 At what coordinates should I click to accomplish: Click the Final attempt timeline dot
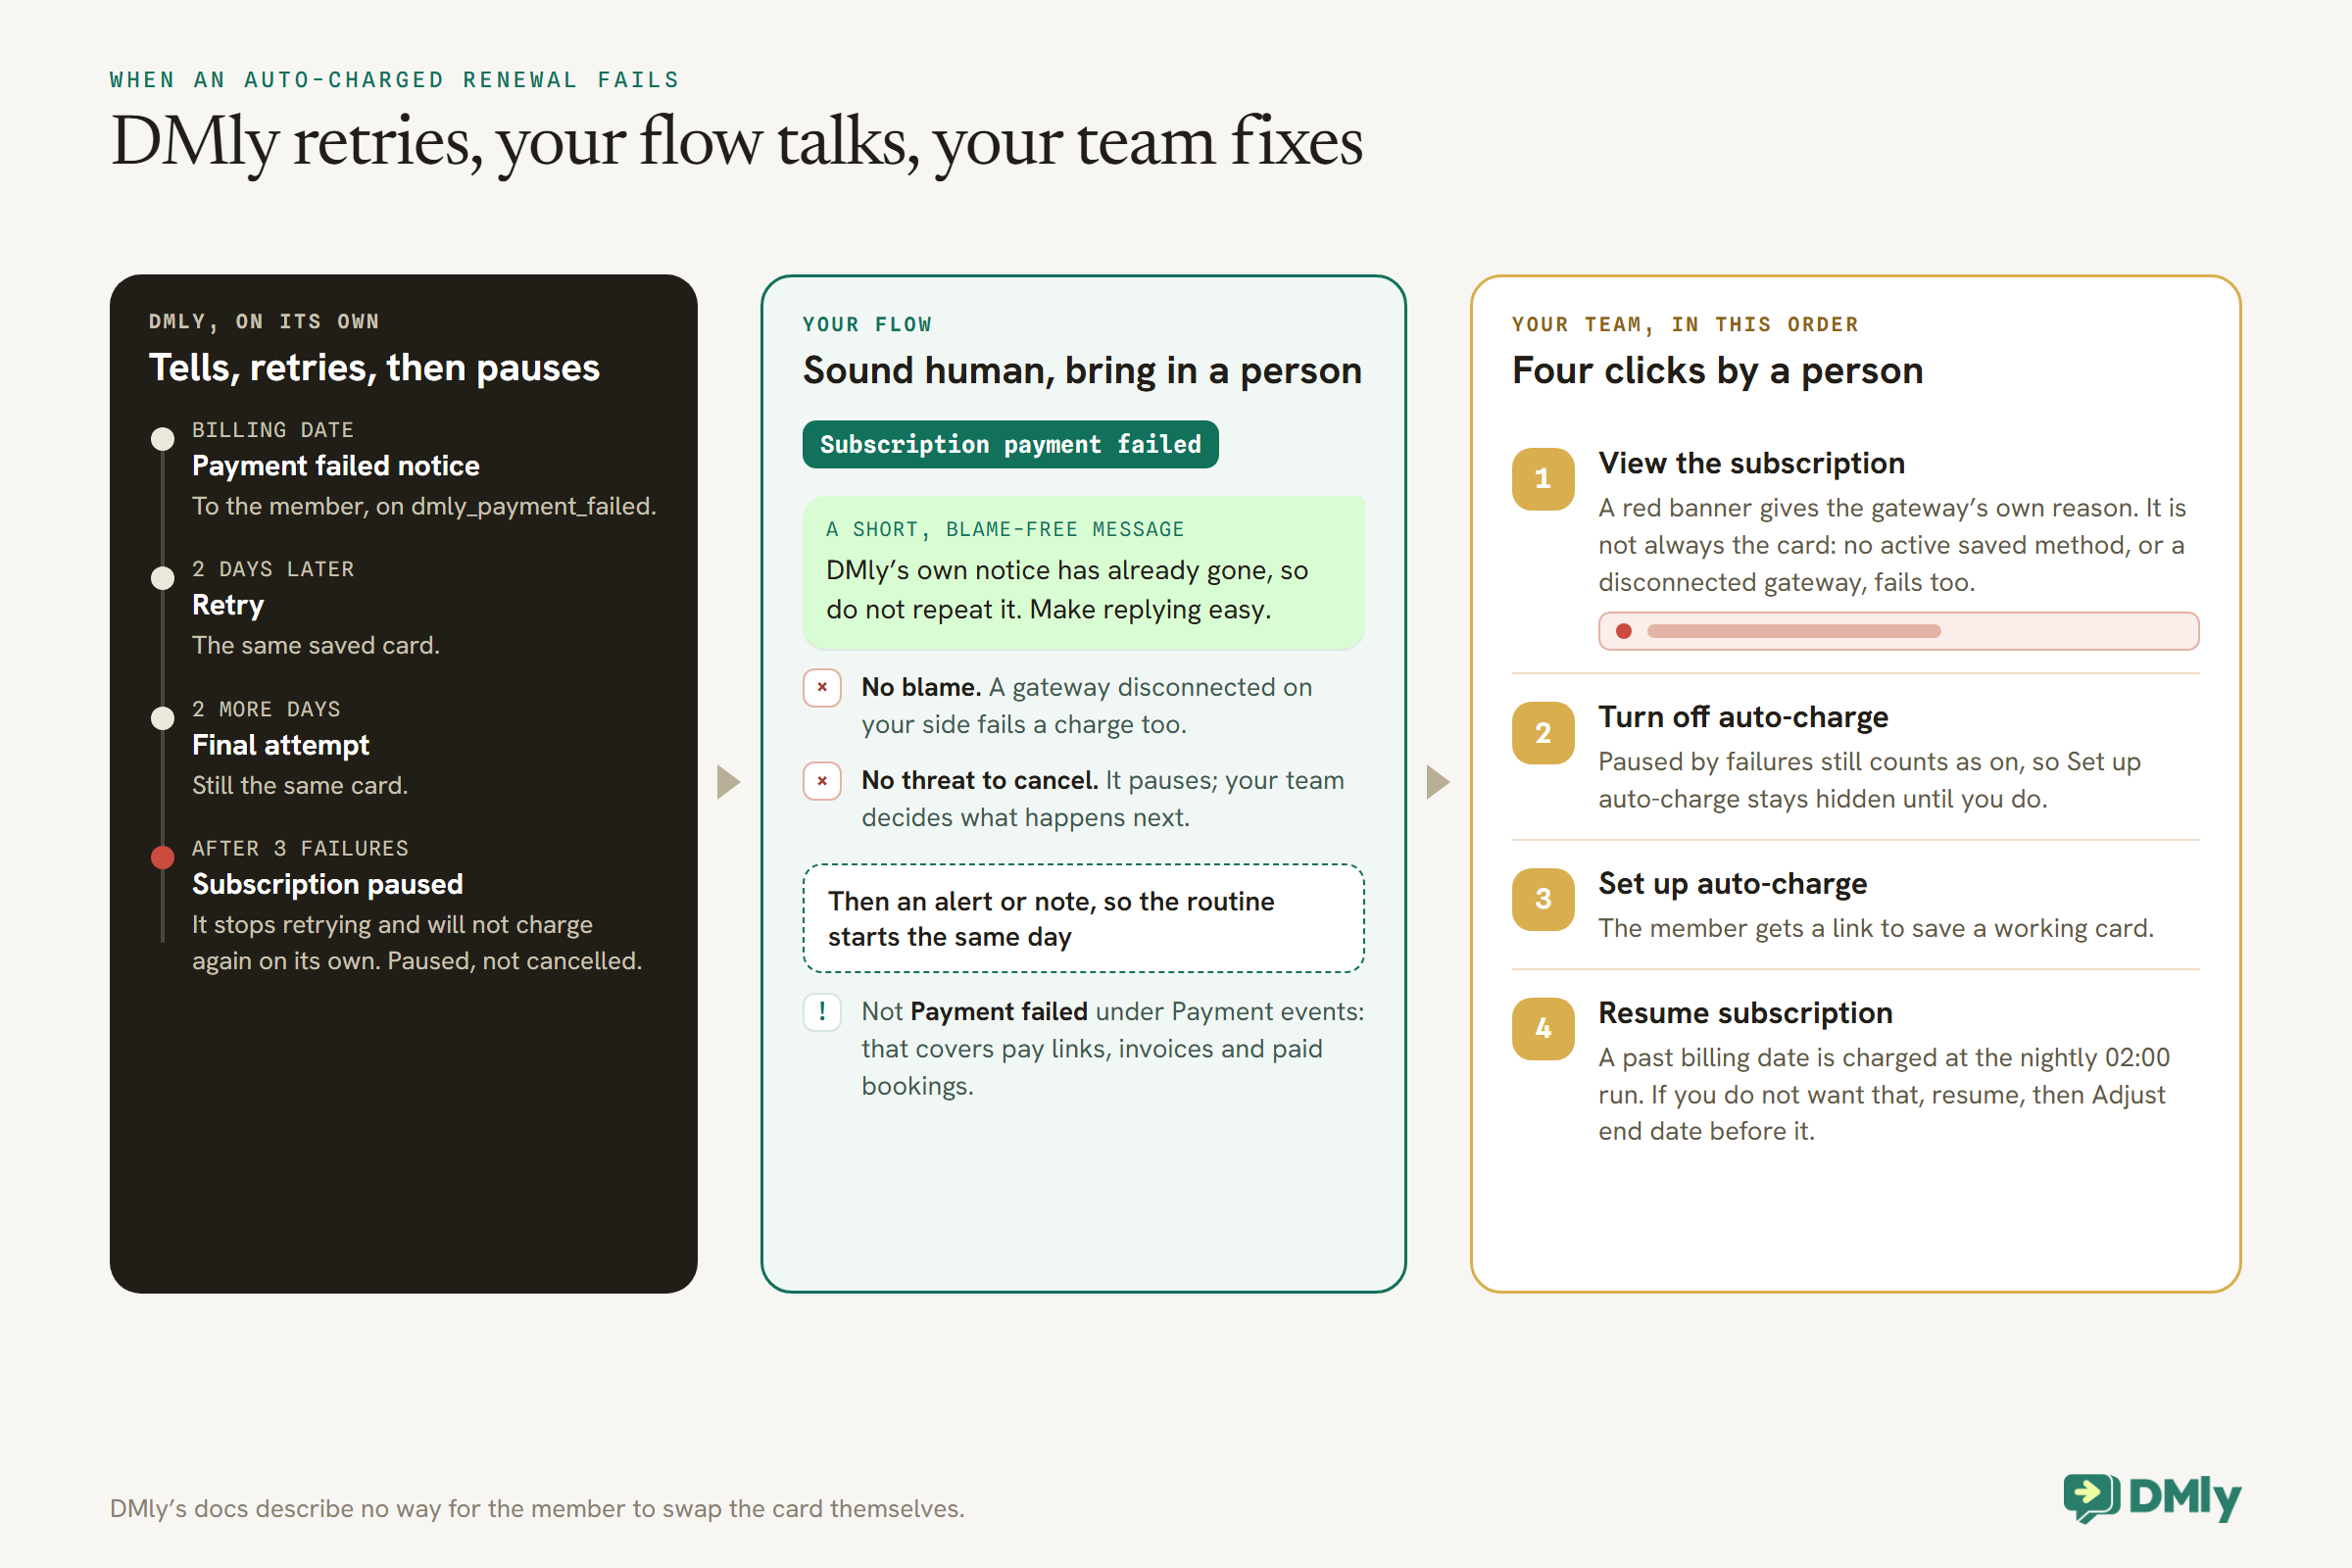[162, 718]
